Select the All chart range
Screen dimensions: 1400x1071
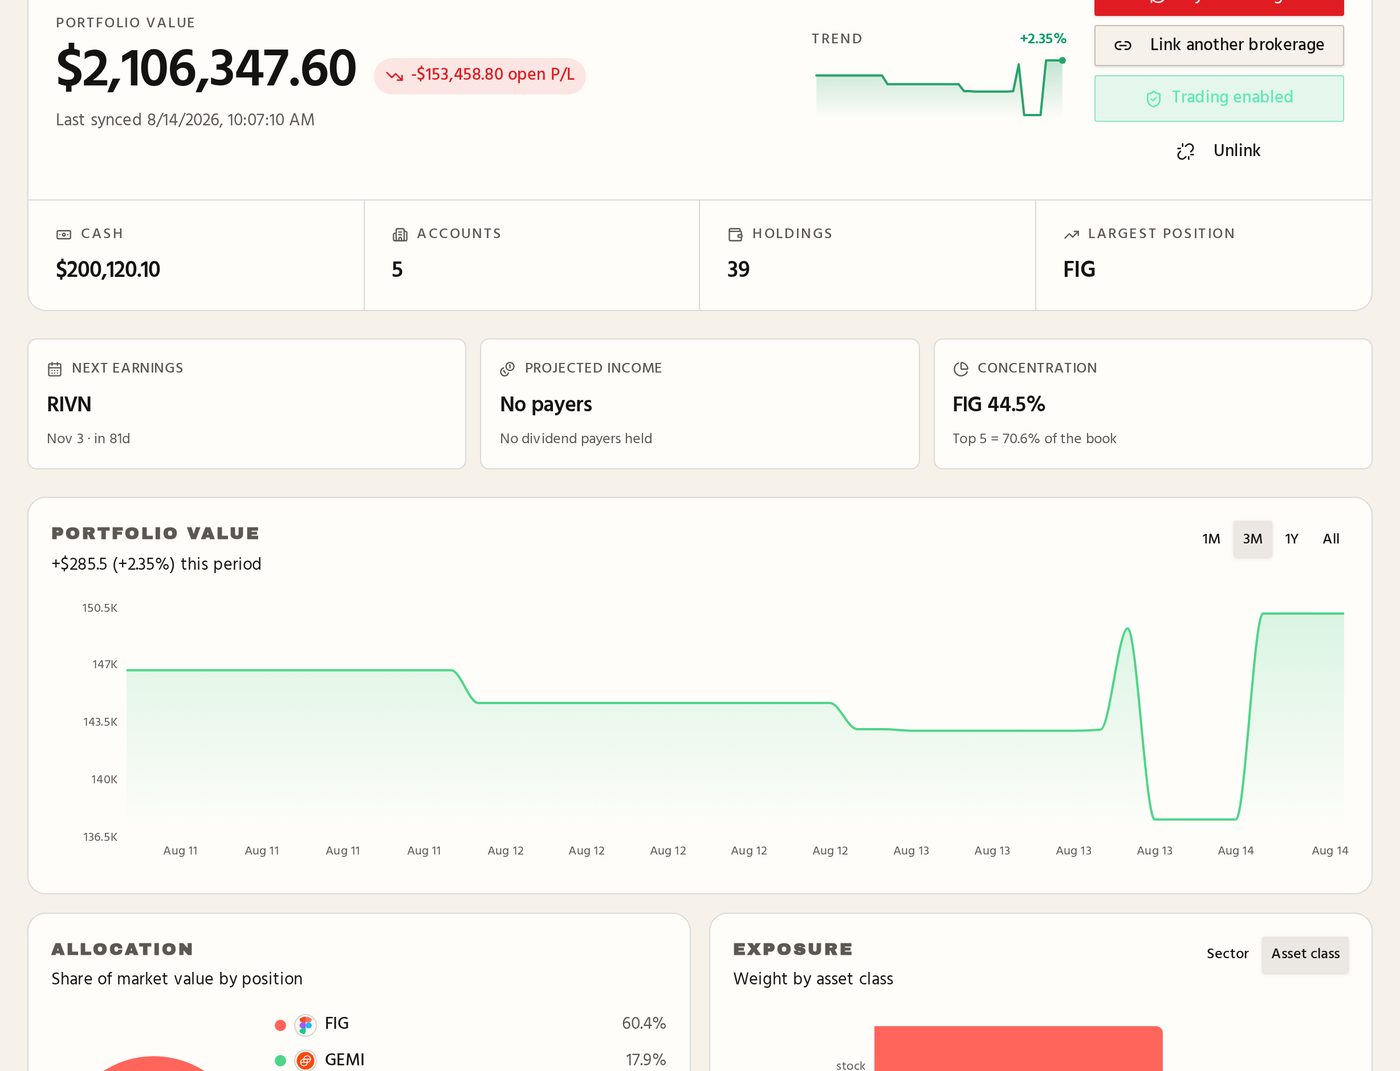pyautogui.click(x=1330, y=539)
